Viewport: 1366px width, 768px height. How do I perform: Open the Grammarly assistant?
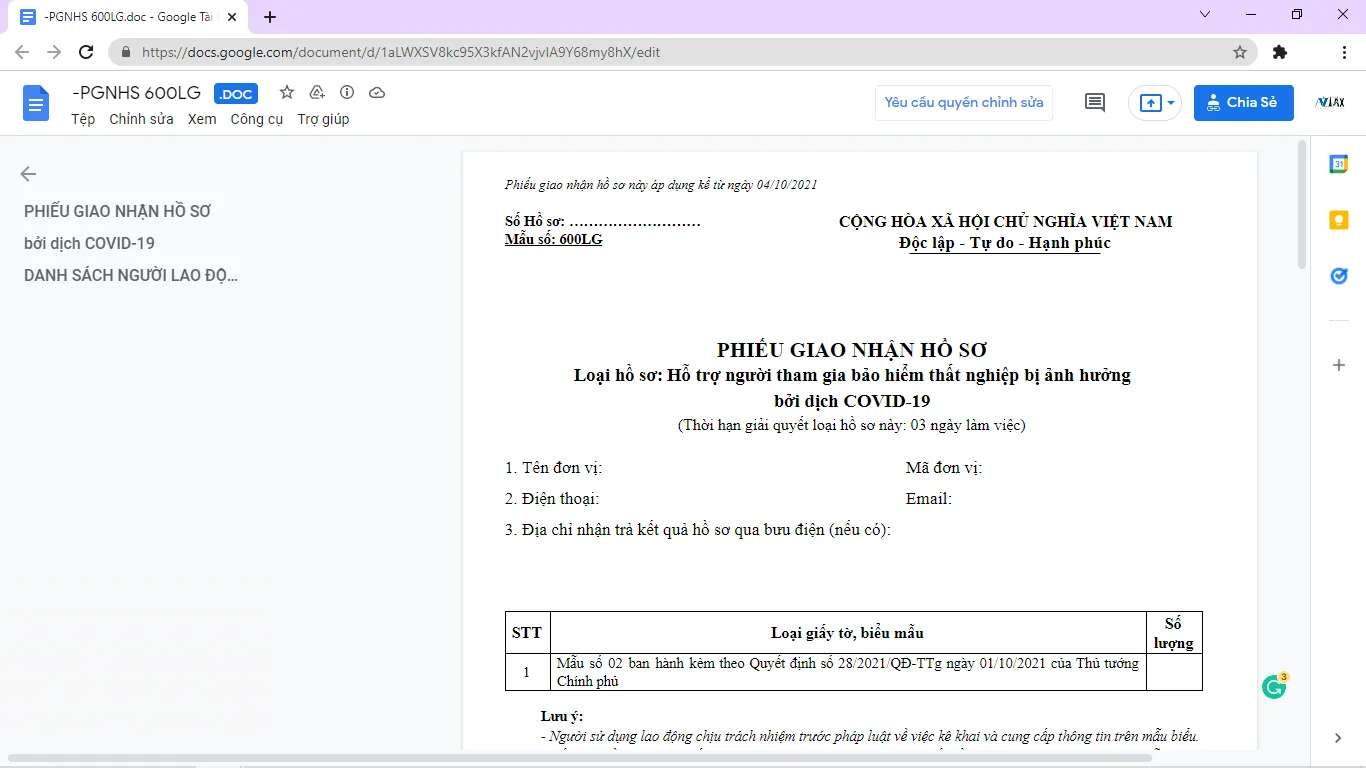(1272, 685)
